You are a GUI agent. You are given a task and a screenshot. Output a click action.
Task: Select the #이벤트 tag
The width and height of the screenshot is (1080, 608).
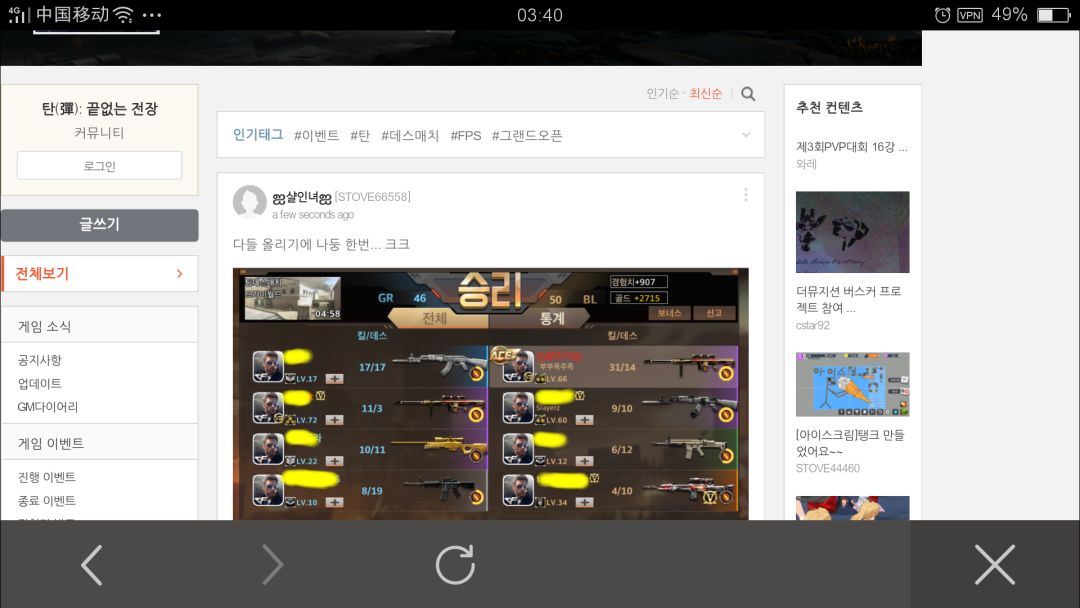316,136
